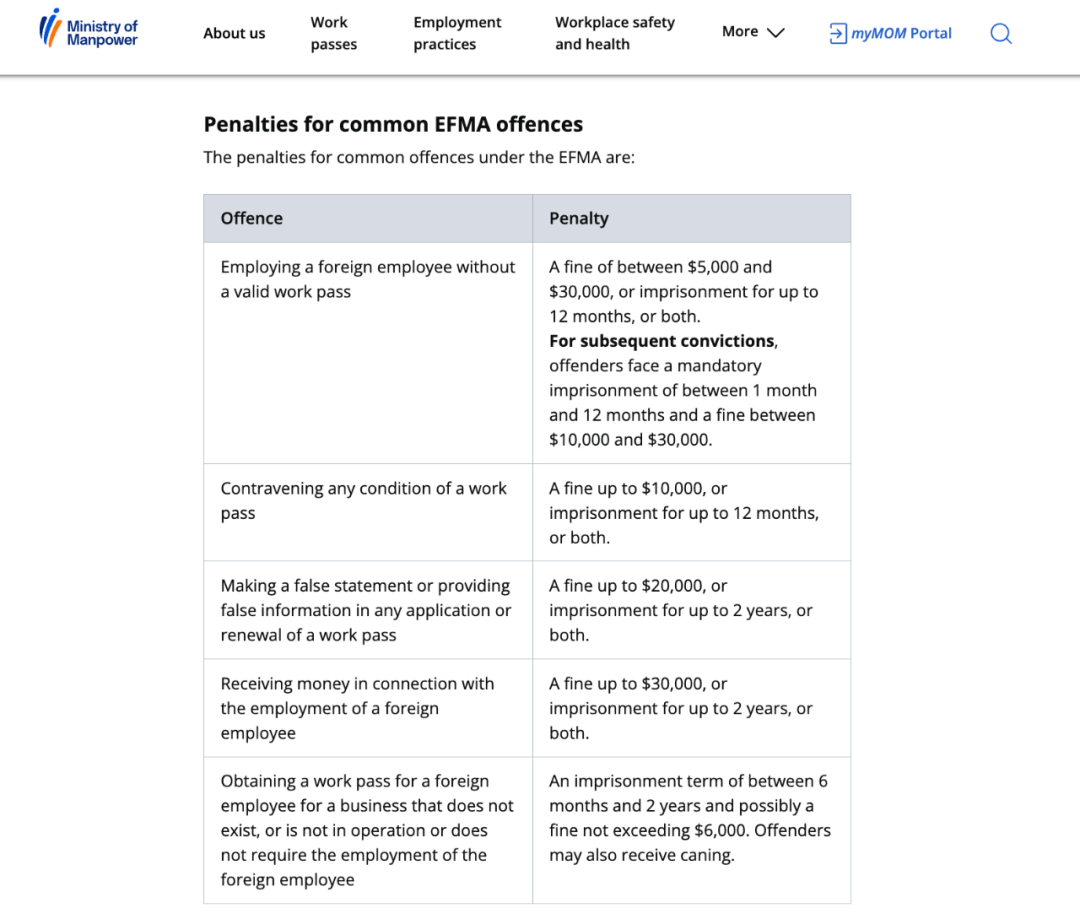Image resolution: width=1080 pixels, height=919 pixels.
Task: Click the 'Receiving money in connection' offence cell
Action: point(368,708)
